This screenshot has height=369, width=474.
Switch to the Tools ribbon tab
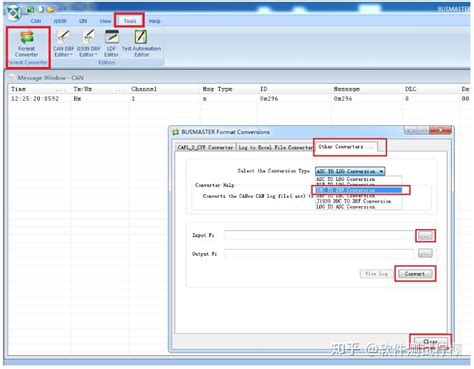click(130, 21)
